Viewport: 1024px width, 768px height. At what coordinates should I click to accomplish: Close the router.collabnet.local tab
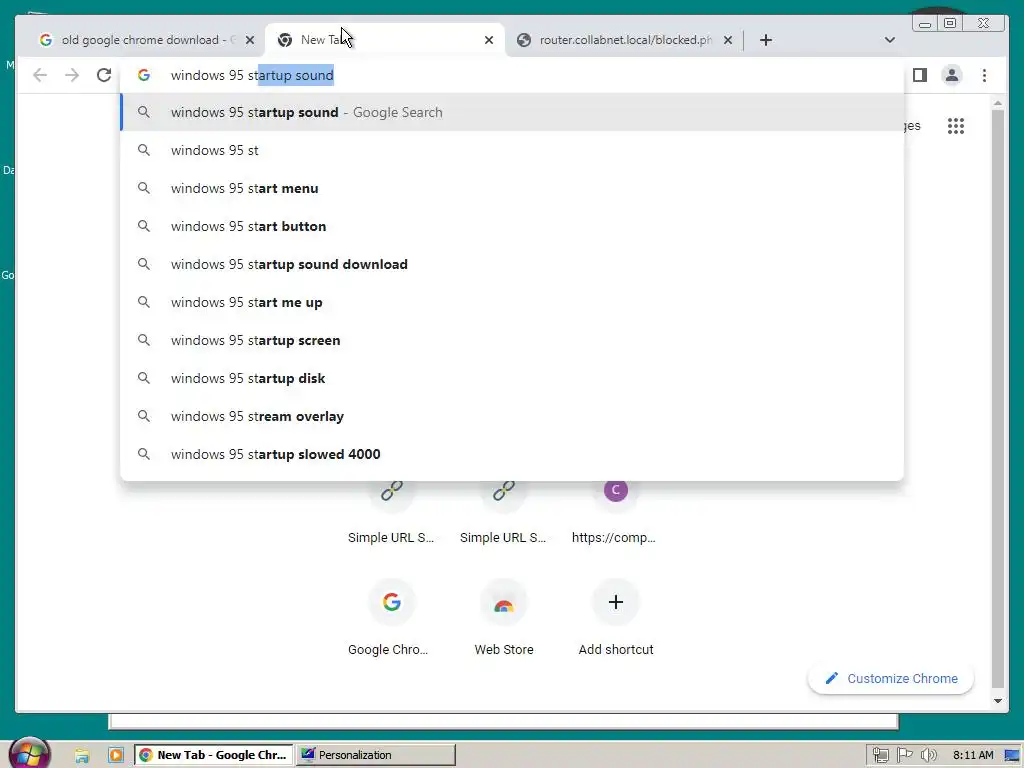click(x=728, y=40)
